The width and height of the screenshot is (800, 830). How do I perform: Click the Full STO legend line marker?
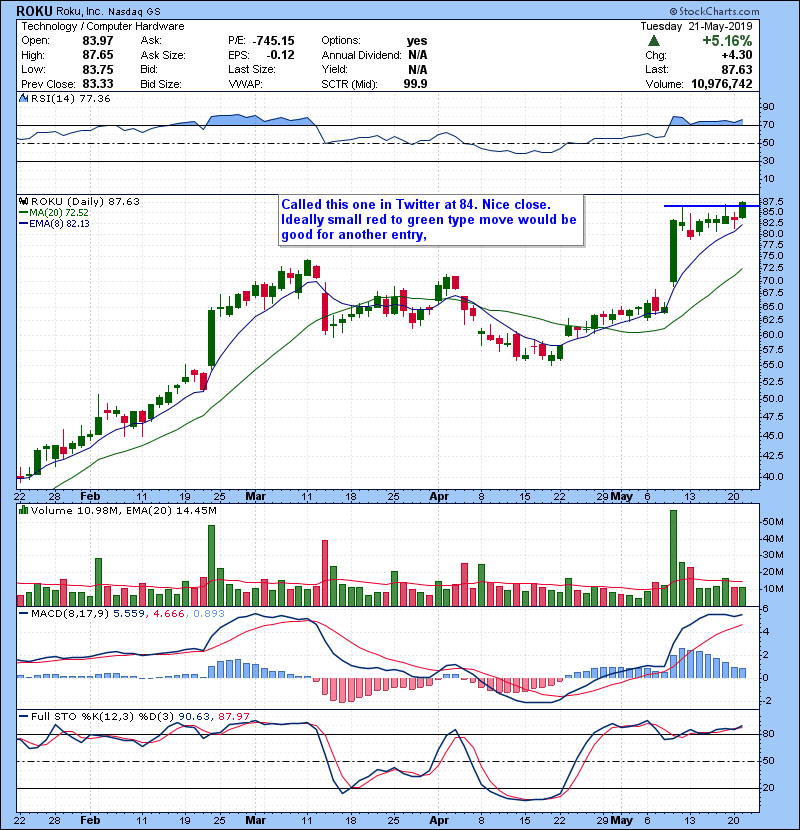click(23, 717)
